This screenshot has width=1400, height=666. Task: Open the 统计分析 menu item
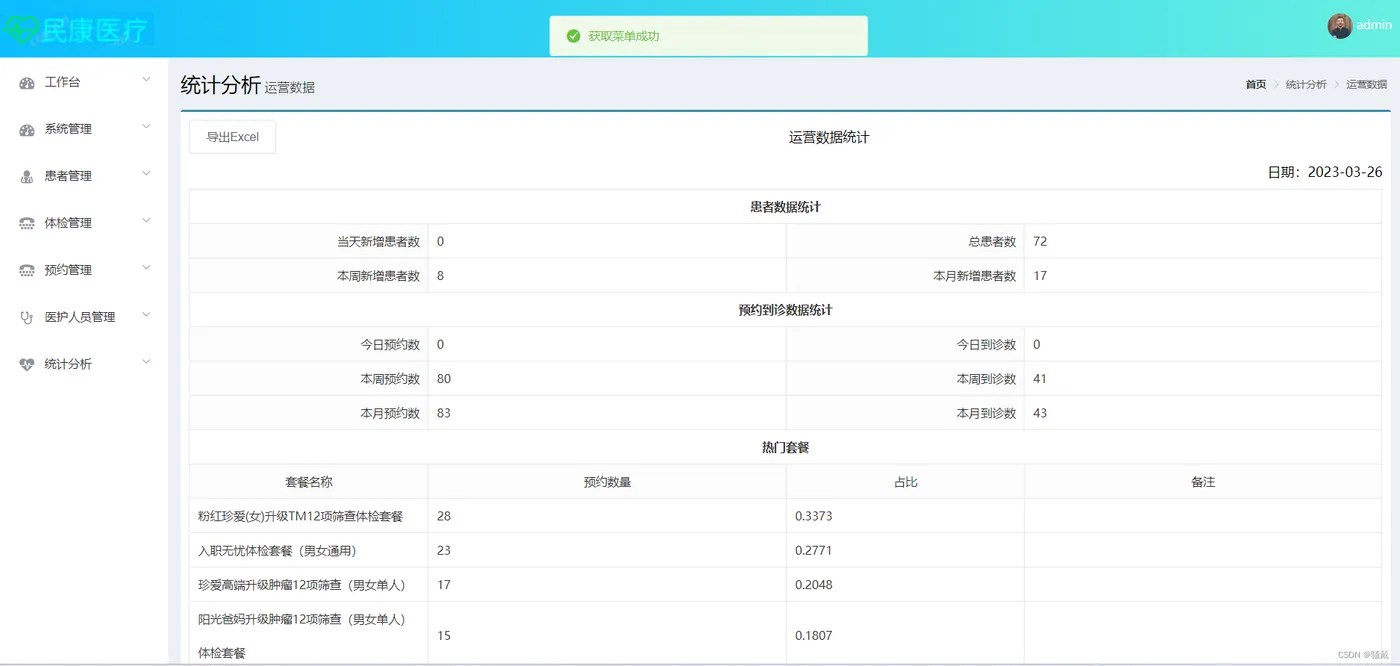pyautogui.click(x=84, y=364)
